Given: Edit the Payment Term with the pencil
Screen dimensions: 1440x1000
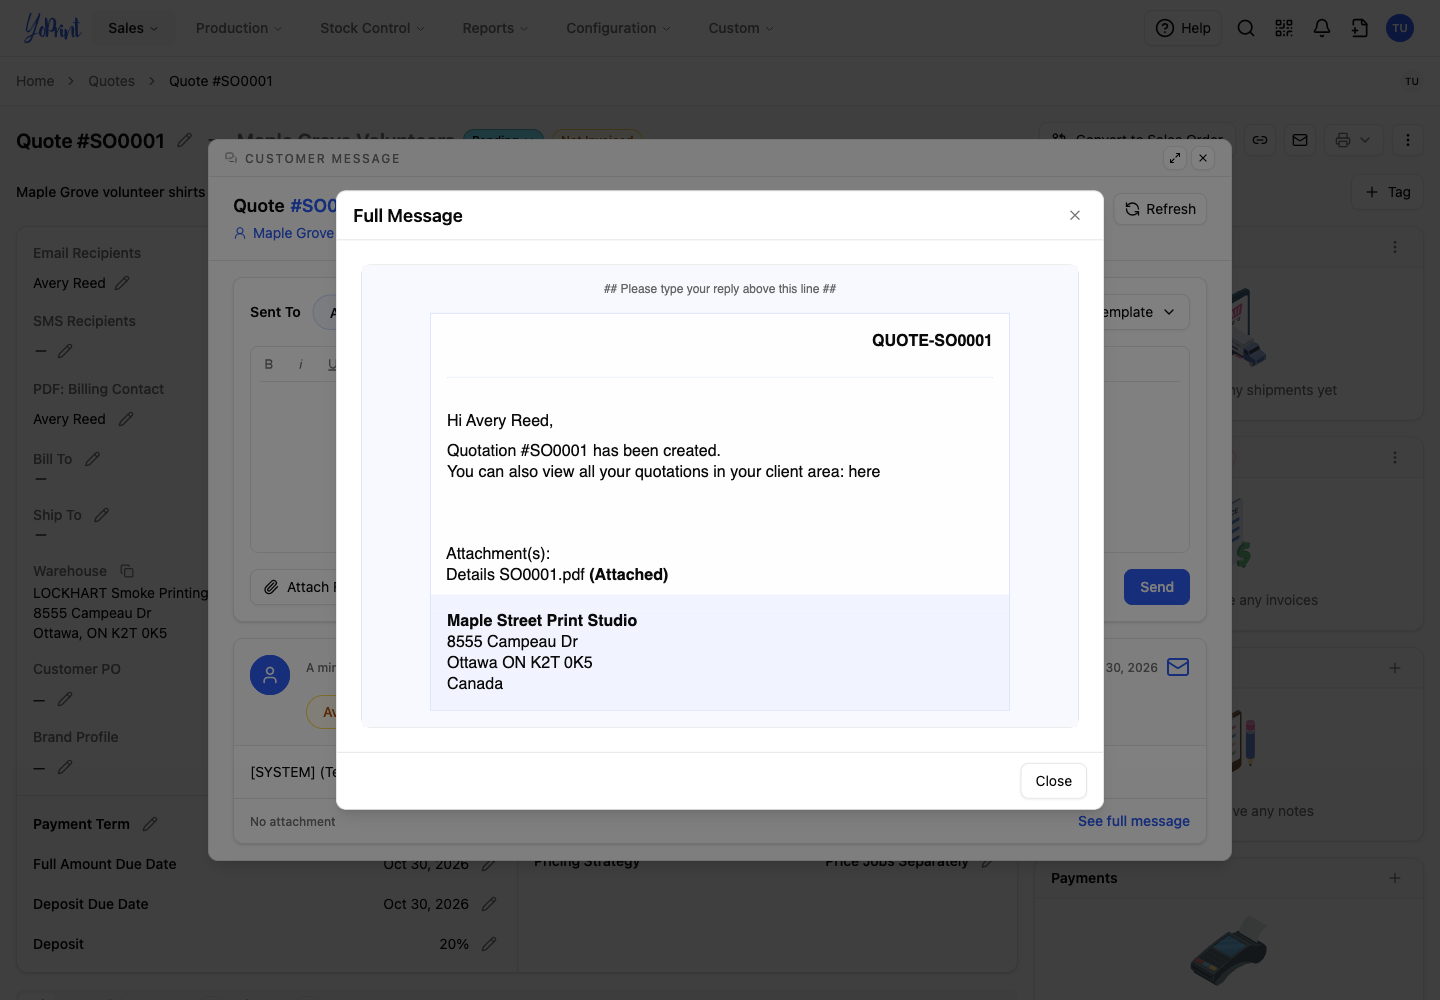Looking at the screenshot, I should (x=151, y=824).
